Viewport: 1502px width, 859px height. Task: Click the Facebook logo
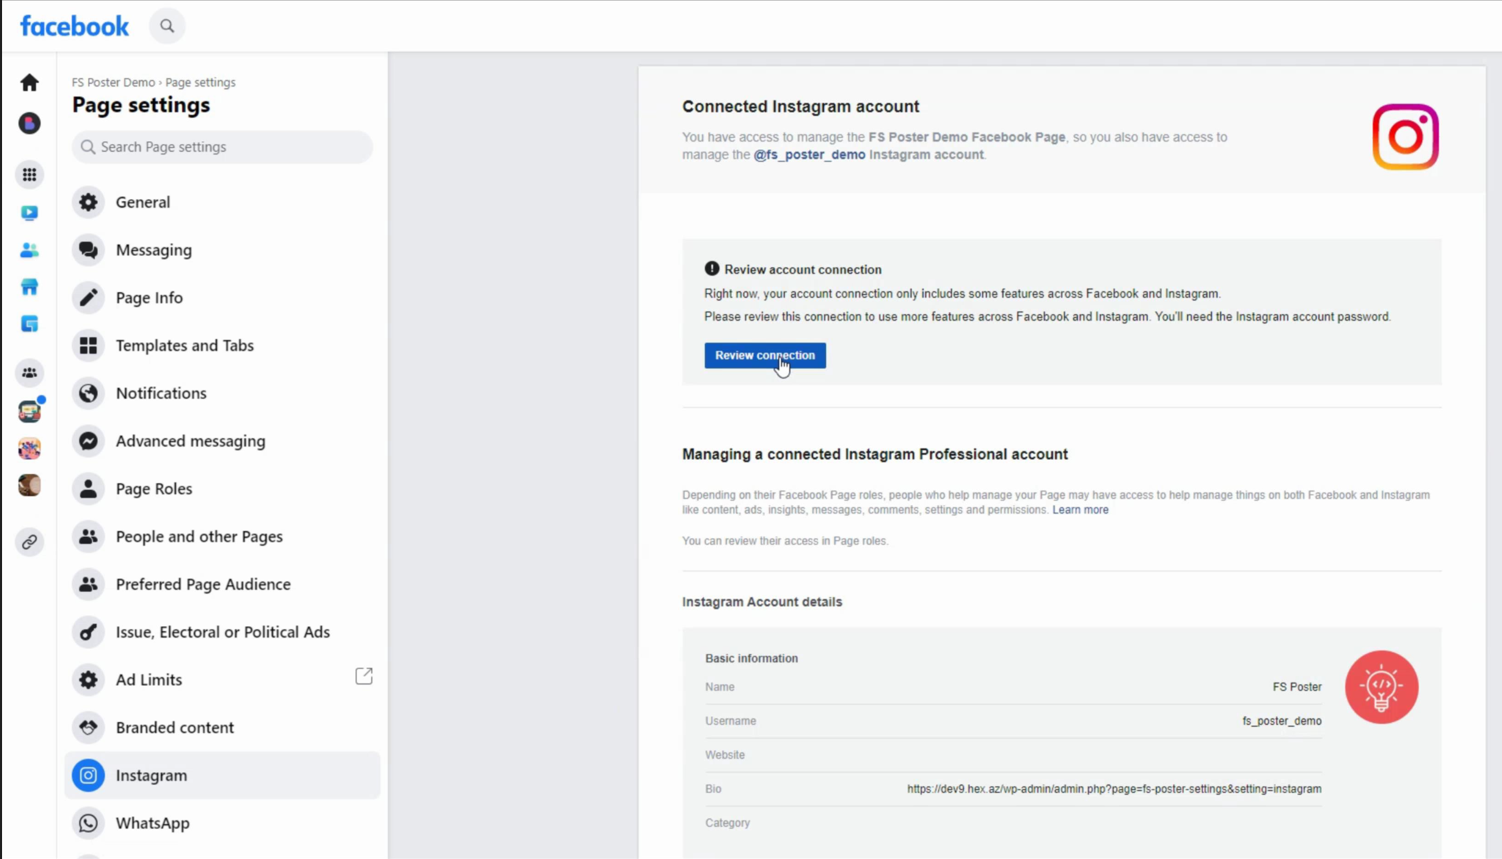click(x=74, y=26)
